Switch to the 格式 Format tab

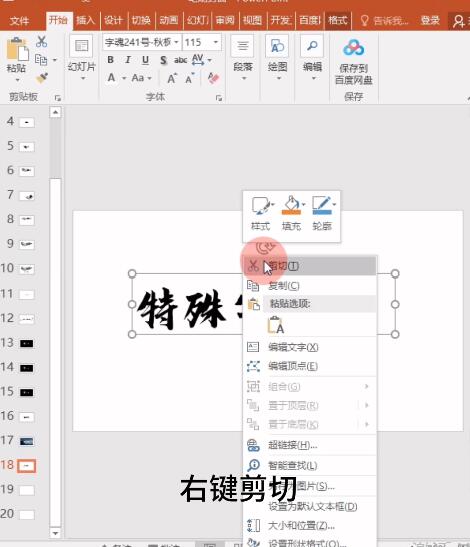pyautogui.click(x=337, y=20)
